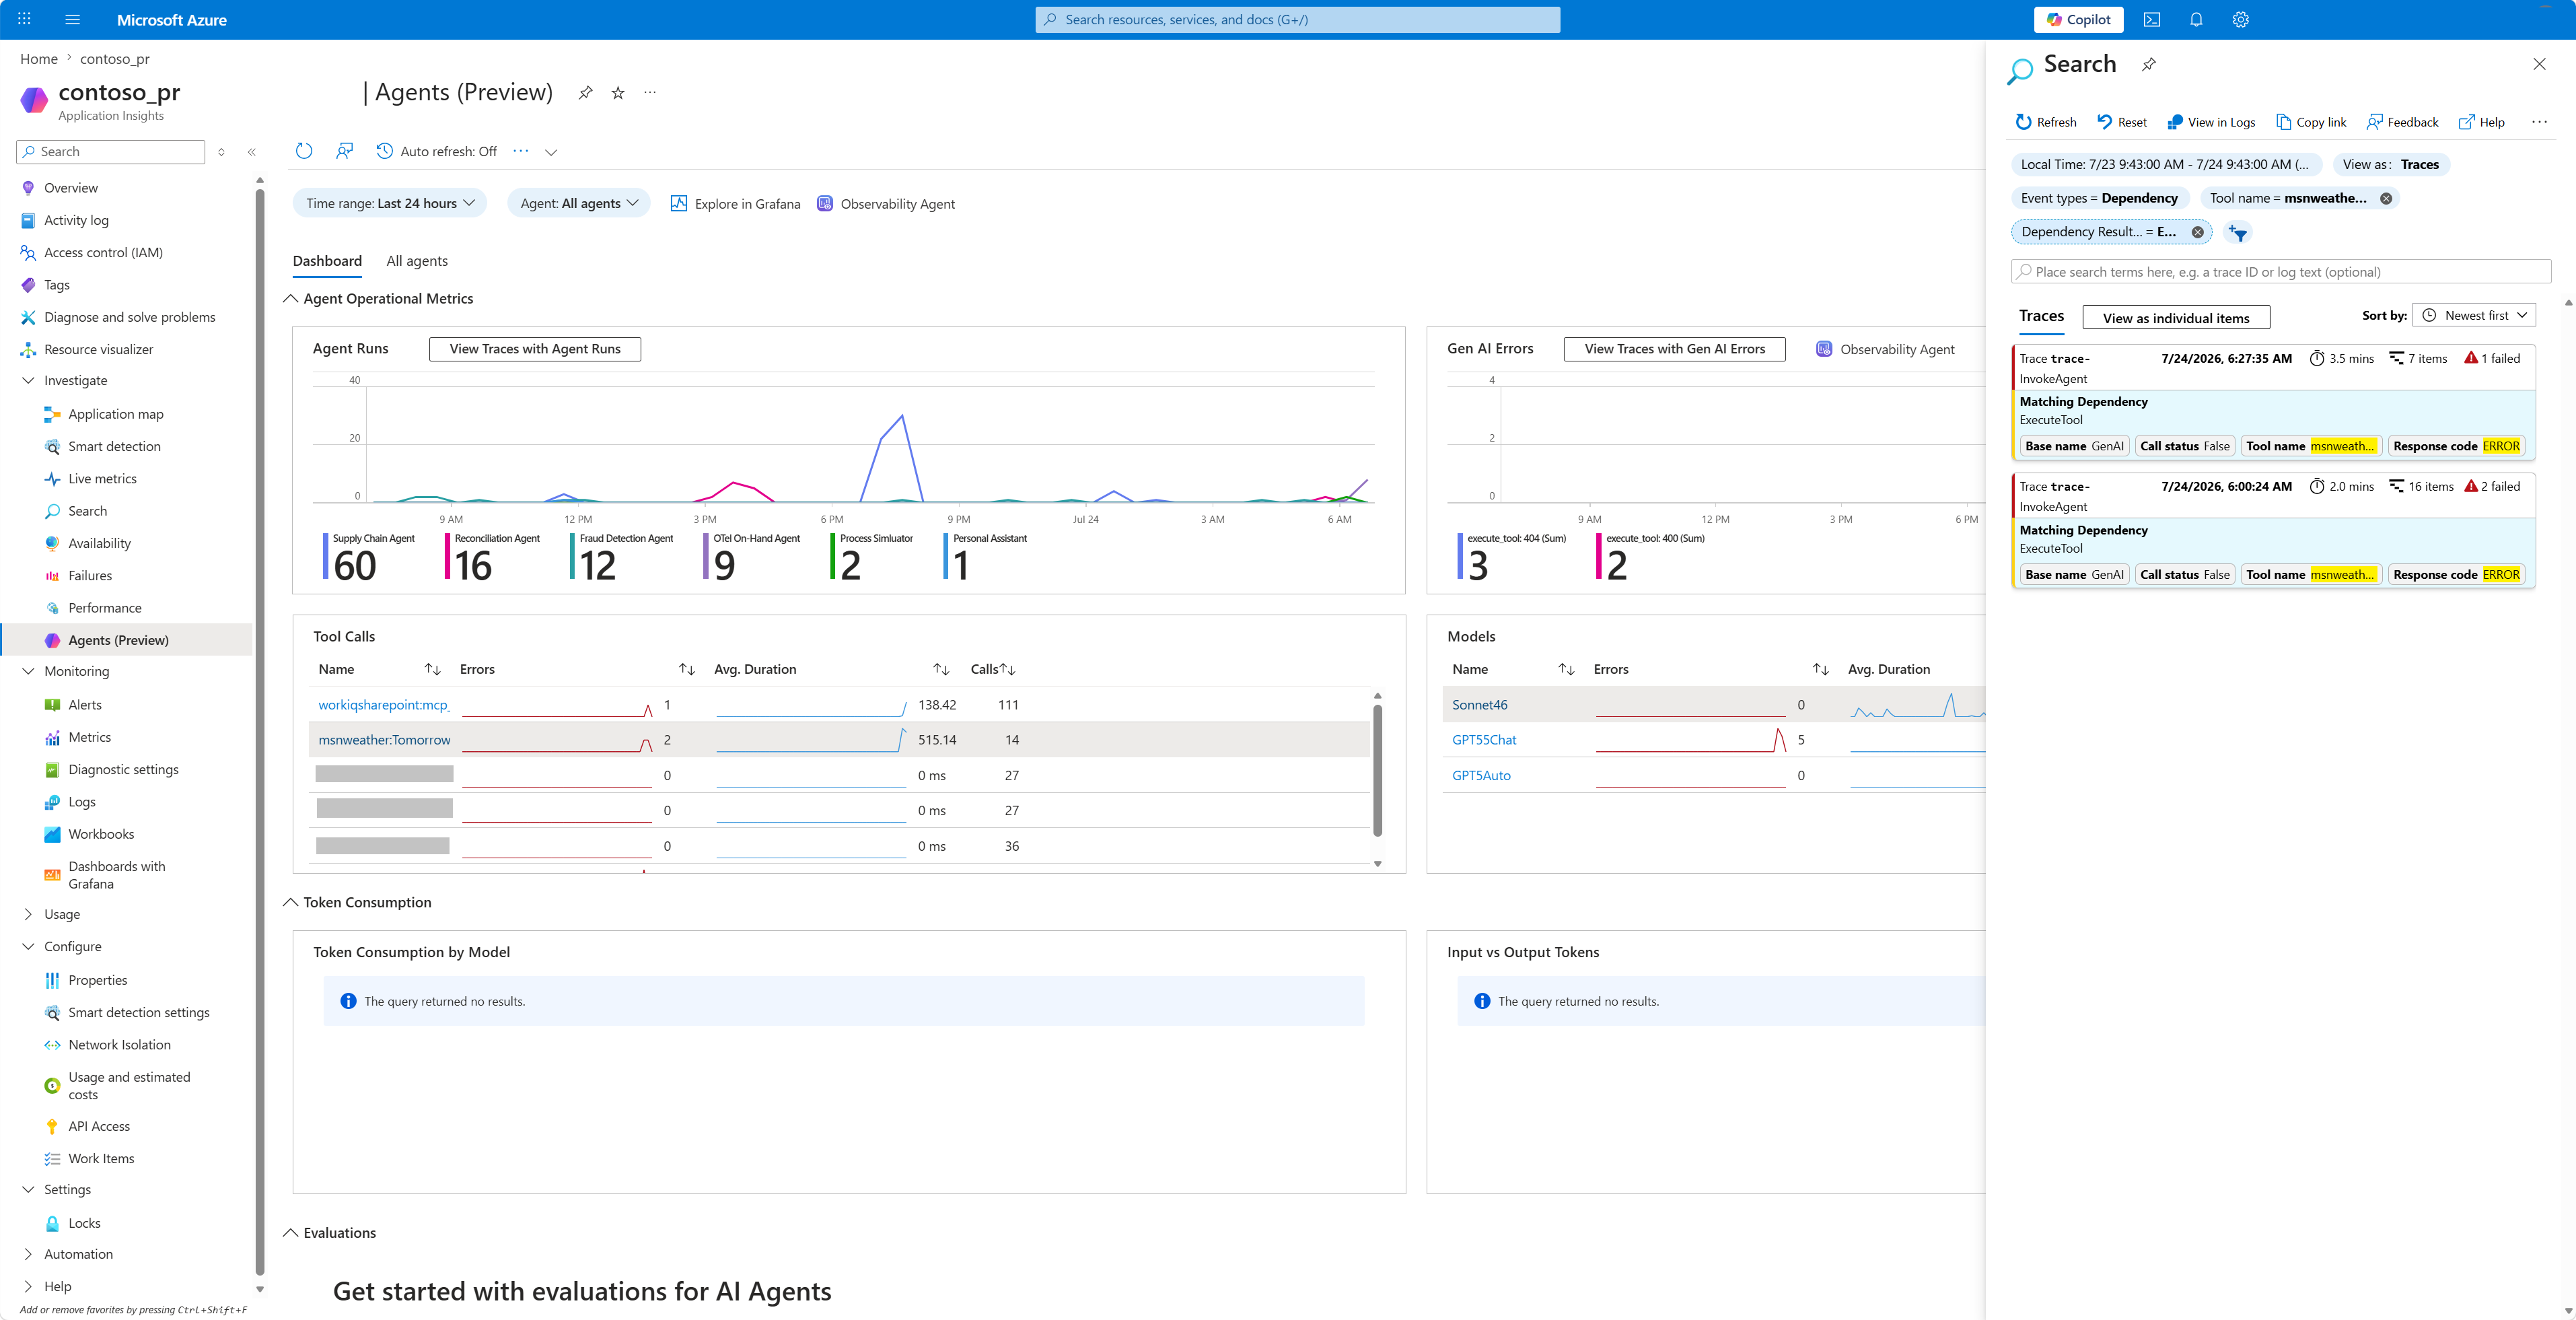Image resolution: width=2576 pixels, height=1320 pixels.
Task: Switch to the All agents tab
Action: tap(417, 261)
